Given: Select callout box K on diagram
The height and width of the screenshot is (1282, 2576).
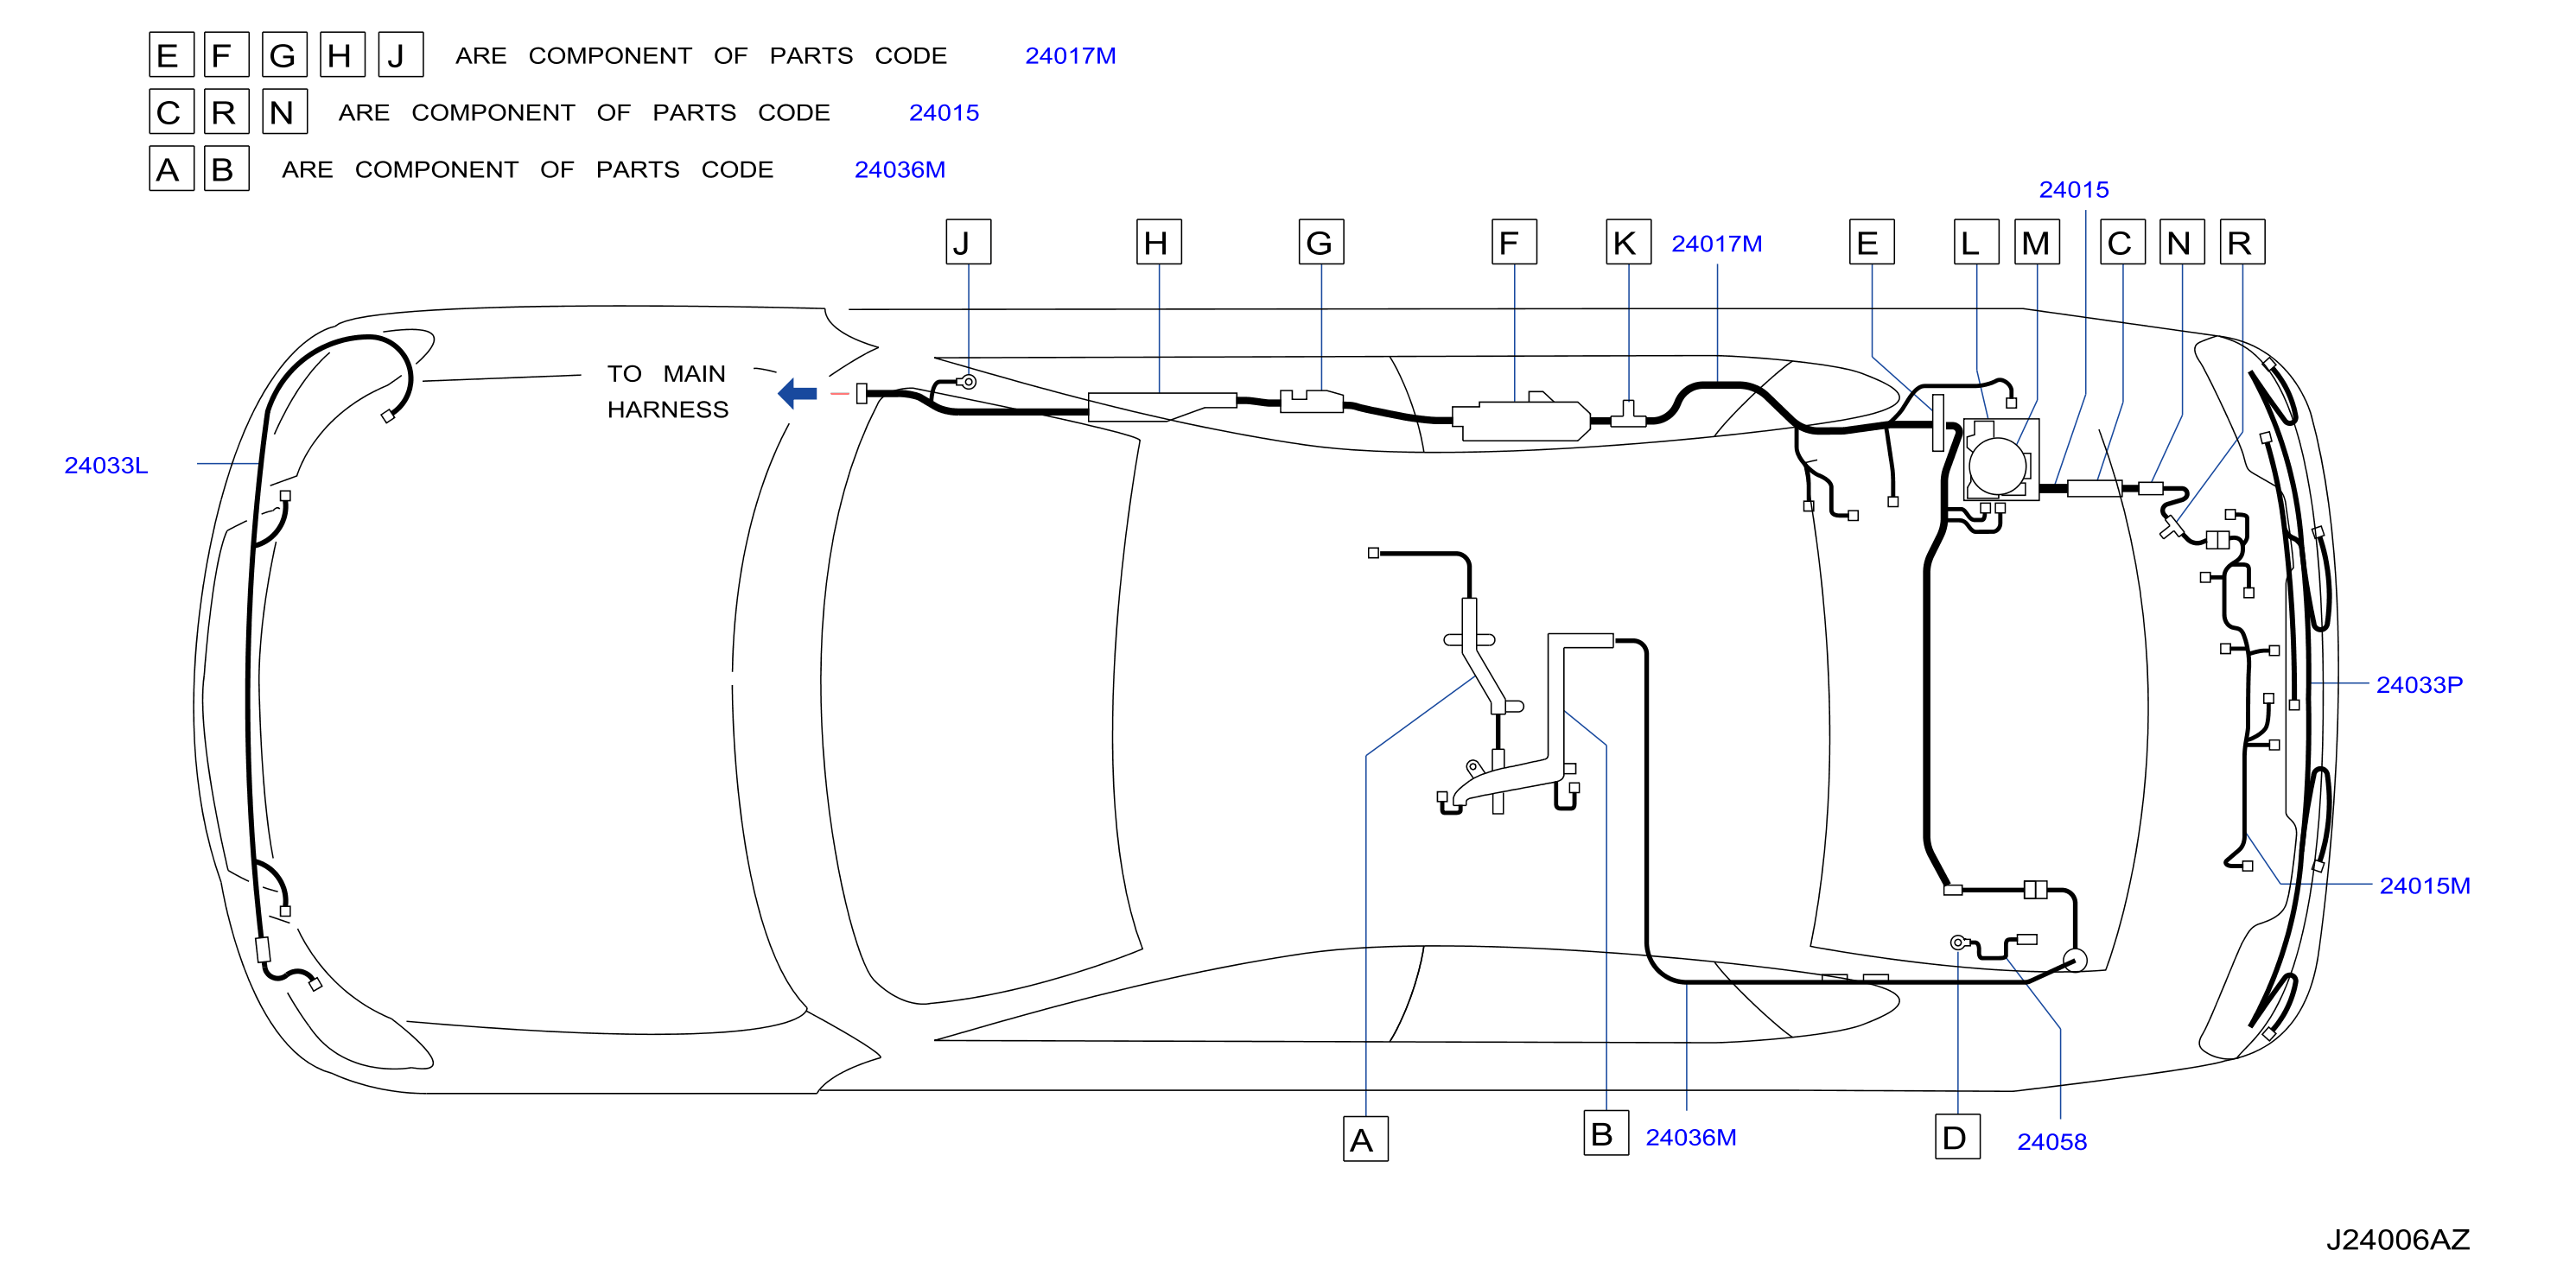Looking at the screenshot, I should click(1628, 242).
